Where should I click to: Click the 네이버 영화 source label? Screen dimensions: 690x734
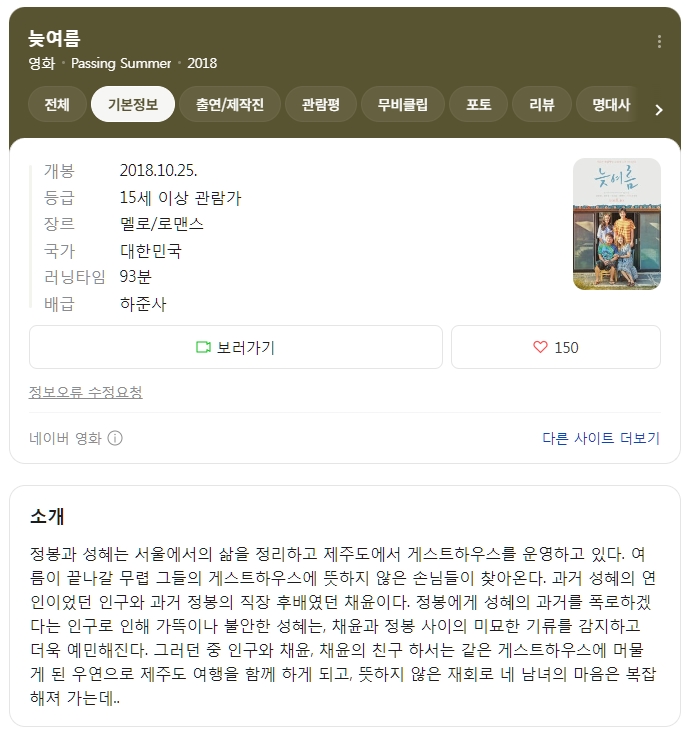[x=65, y=438]
